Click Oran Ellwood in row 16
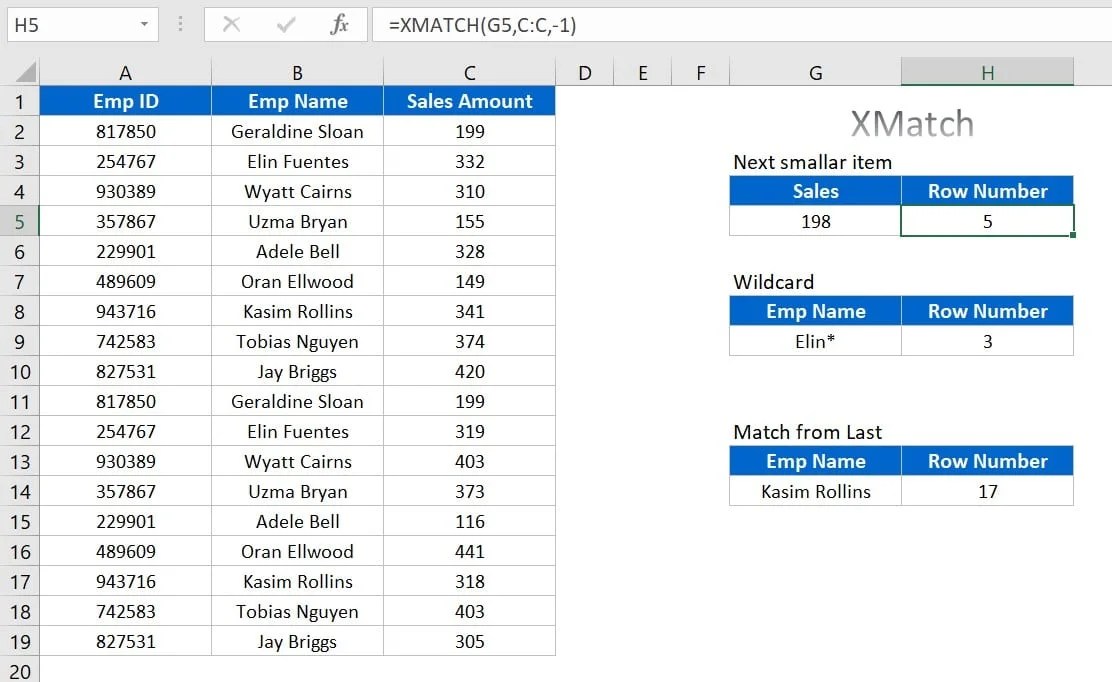The height and width of the screenshot is (682, 1112). coord(297,552)
